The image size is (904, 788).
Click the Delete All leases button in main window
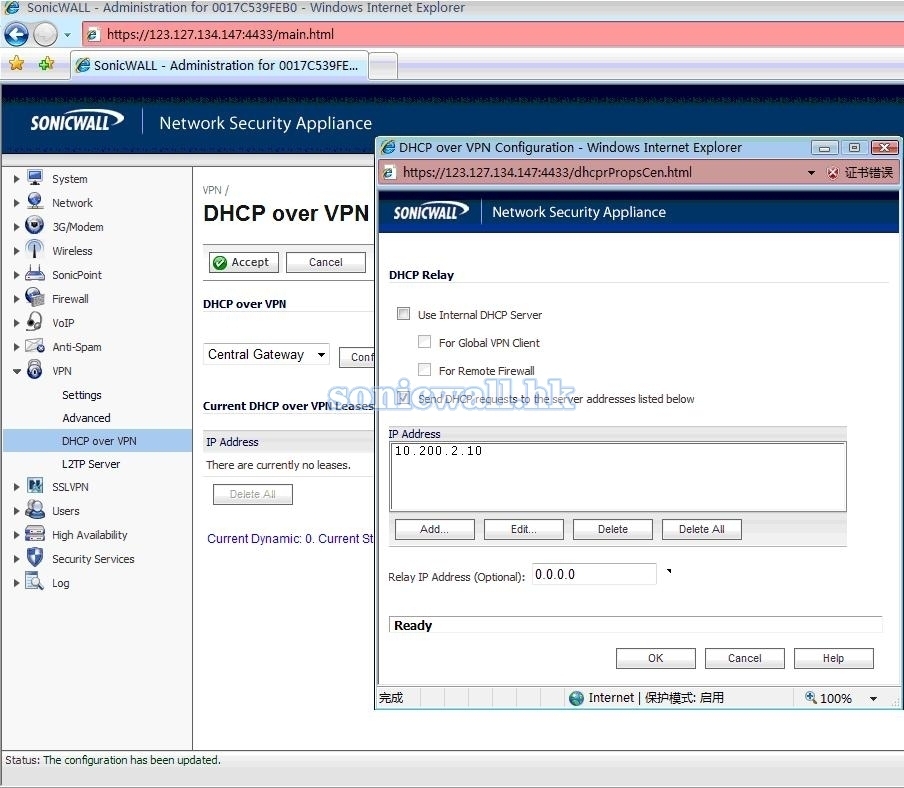(253, 494)
